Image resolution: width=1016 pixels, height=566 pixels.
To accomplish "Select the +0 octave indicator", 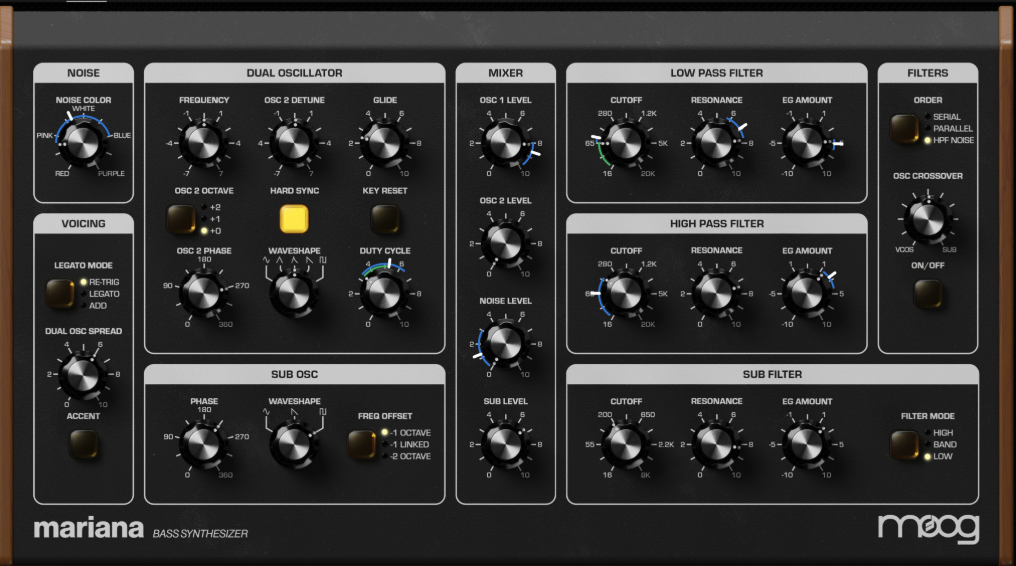I will click(x=211, y=231).
